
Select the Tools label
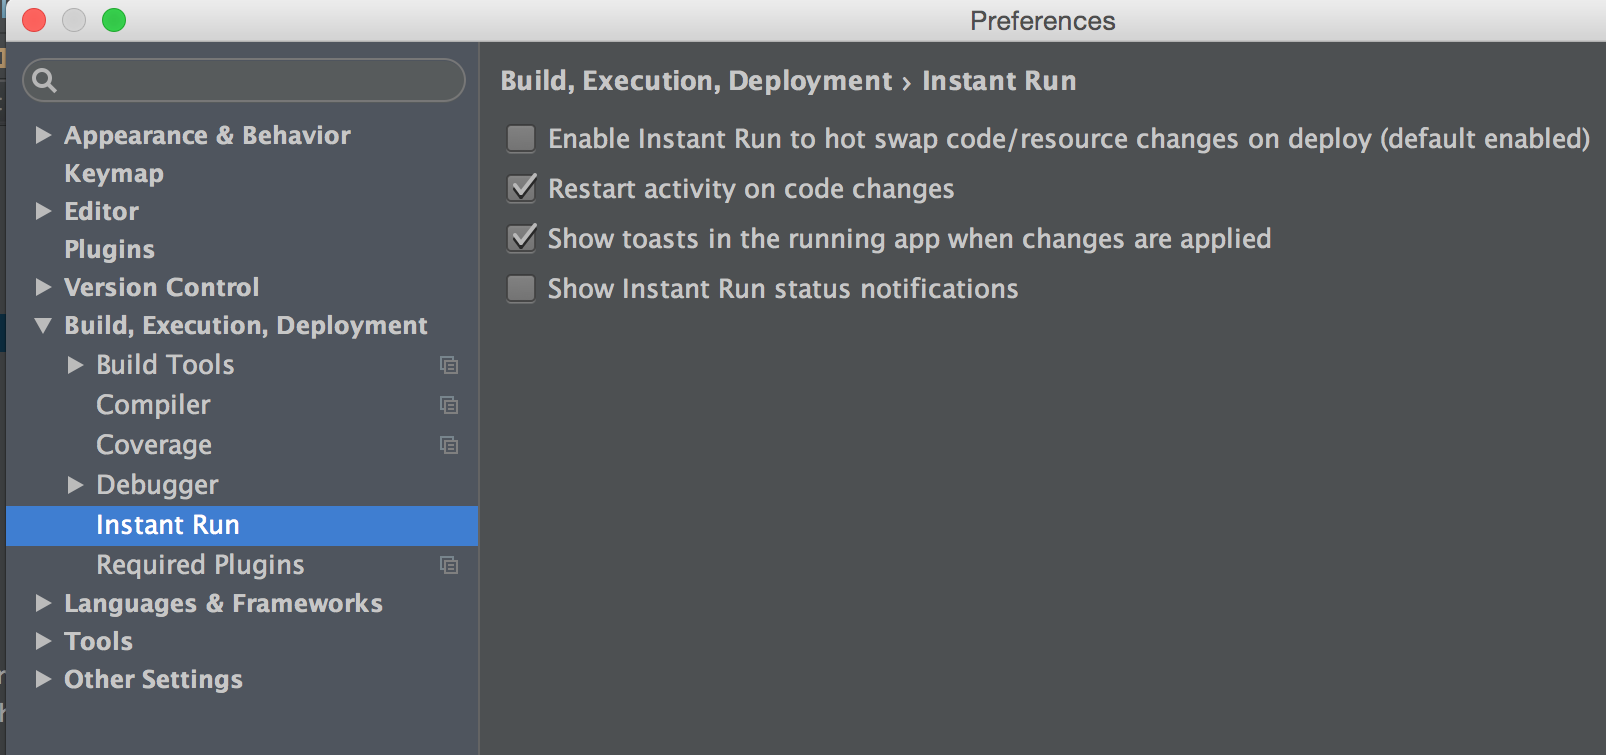pyautogui.click(x=98, y=641)
